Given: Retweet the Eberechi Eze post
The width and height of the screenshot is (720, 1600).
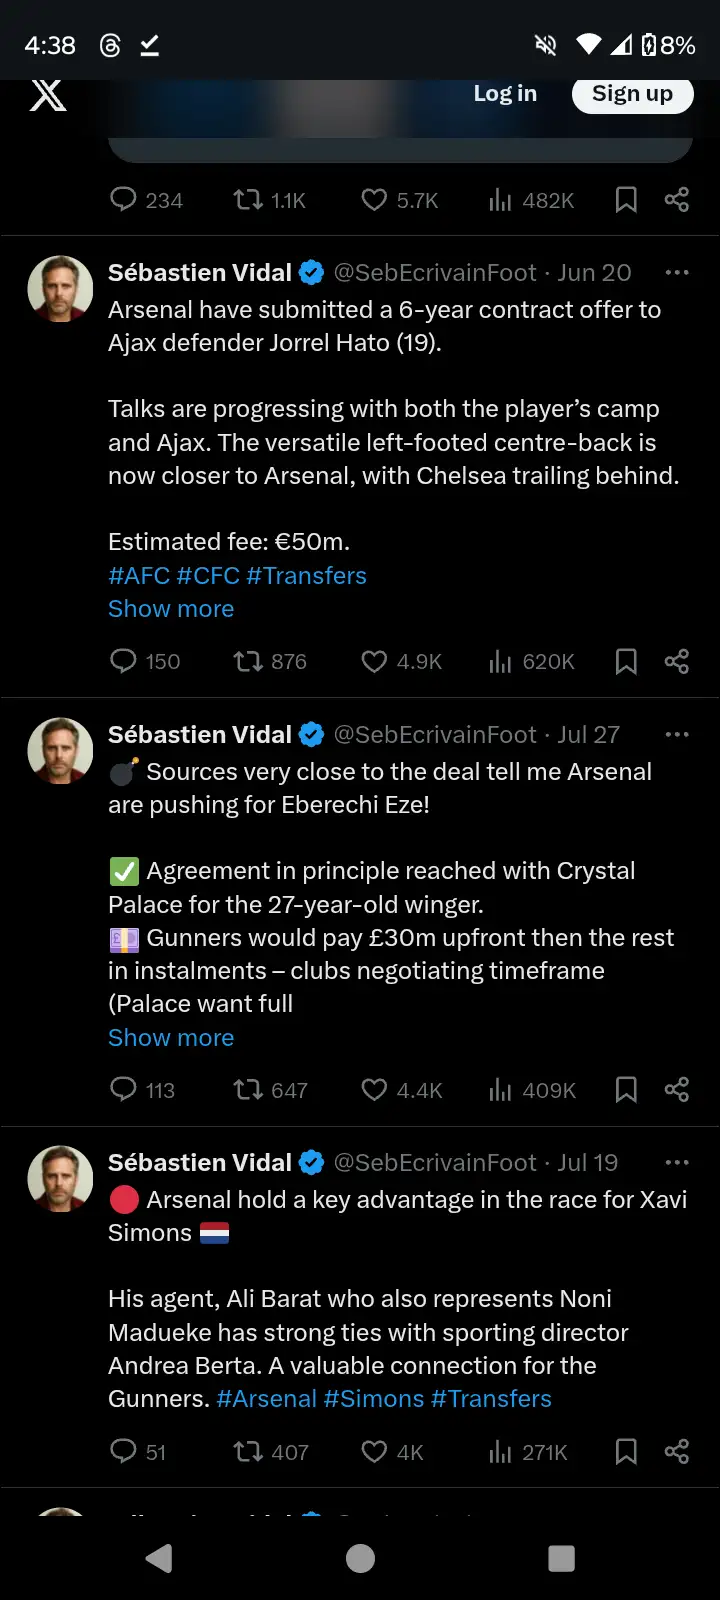Looking at the screenshot, I should point(248,1090).
